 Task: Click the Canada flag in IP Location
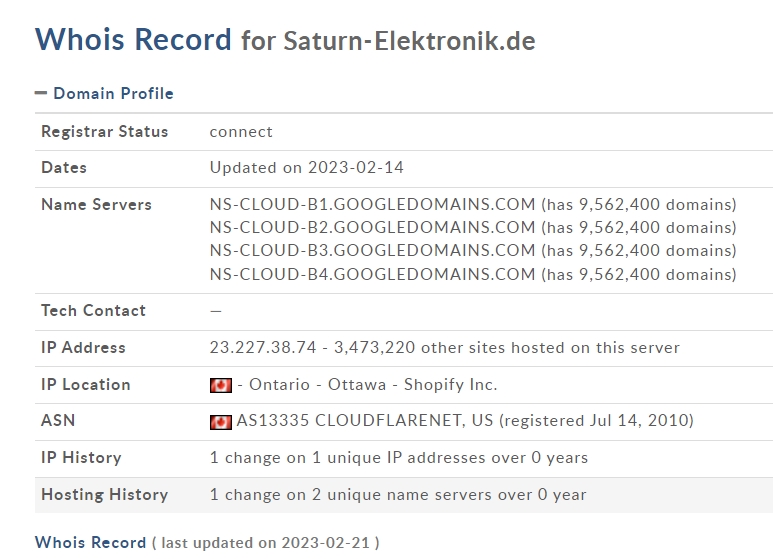[220, 385]
